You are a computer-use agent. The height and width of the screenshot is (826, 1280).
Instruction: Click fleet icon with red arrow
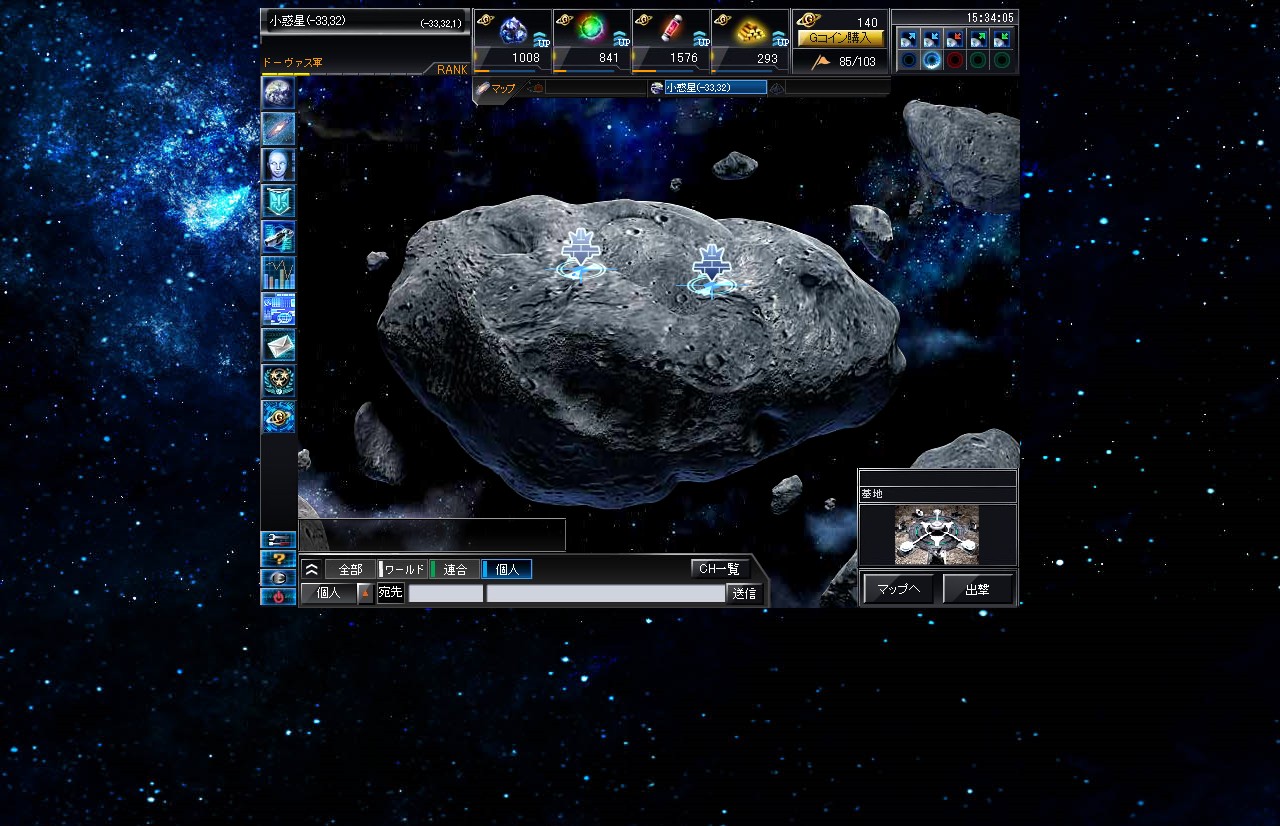(x=955, y=39)
